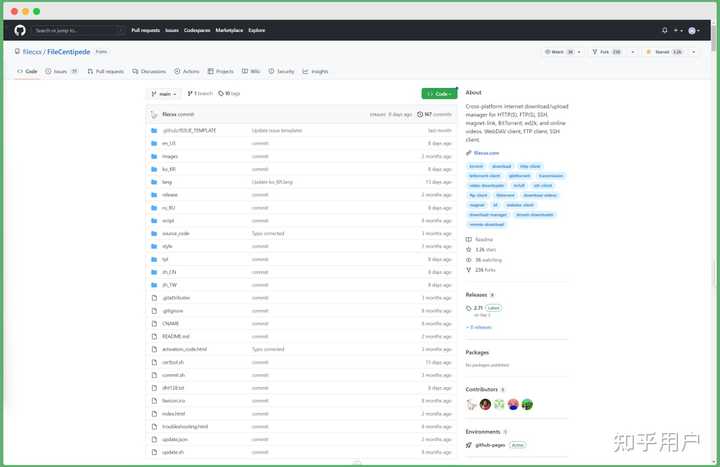Open the green Code dropdown button
Image resolution: width=720 pixels, height=467 pixels.
point(439,94)
